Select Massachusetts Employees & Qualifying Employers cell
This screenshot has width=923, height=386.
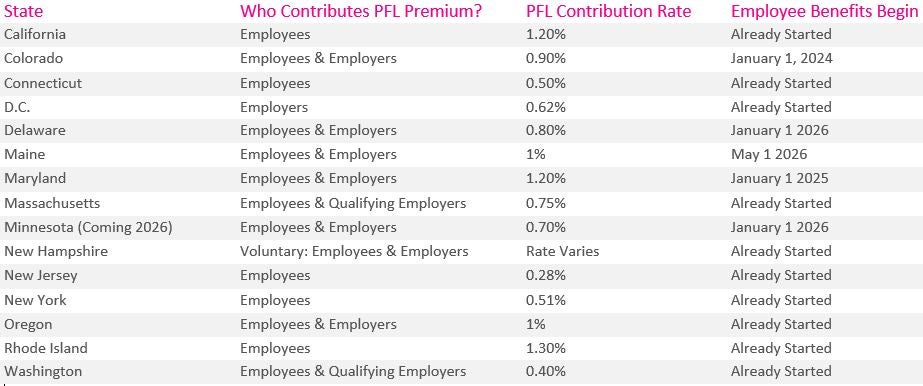tap(353, 203)
